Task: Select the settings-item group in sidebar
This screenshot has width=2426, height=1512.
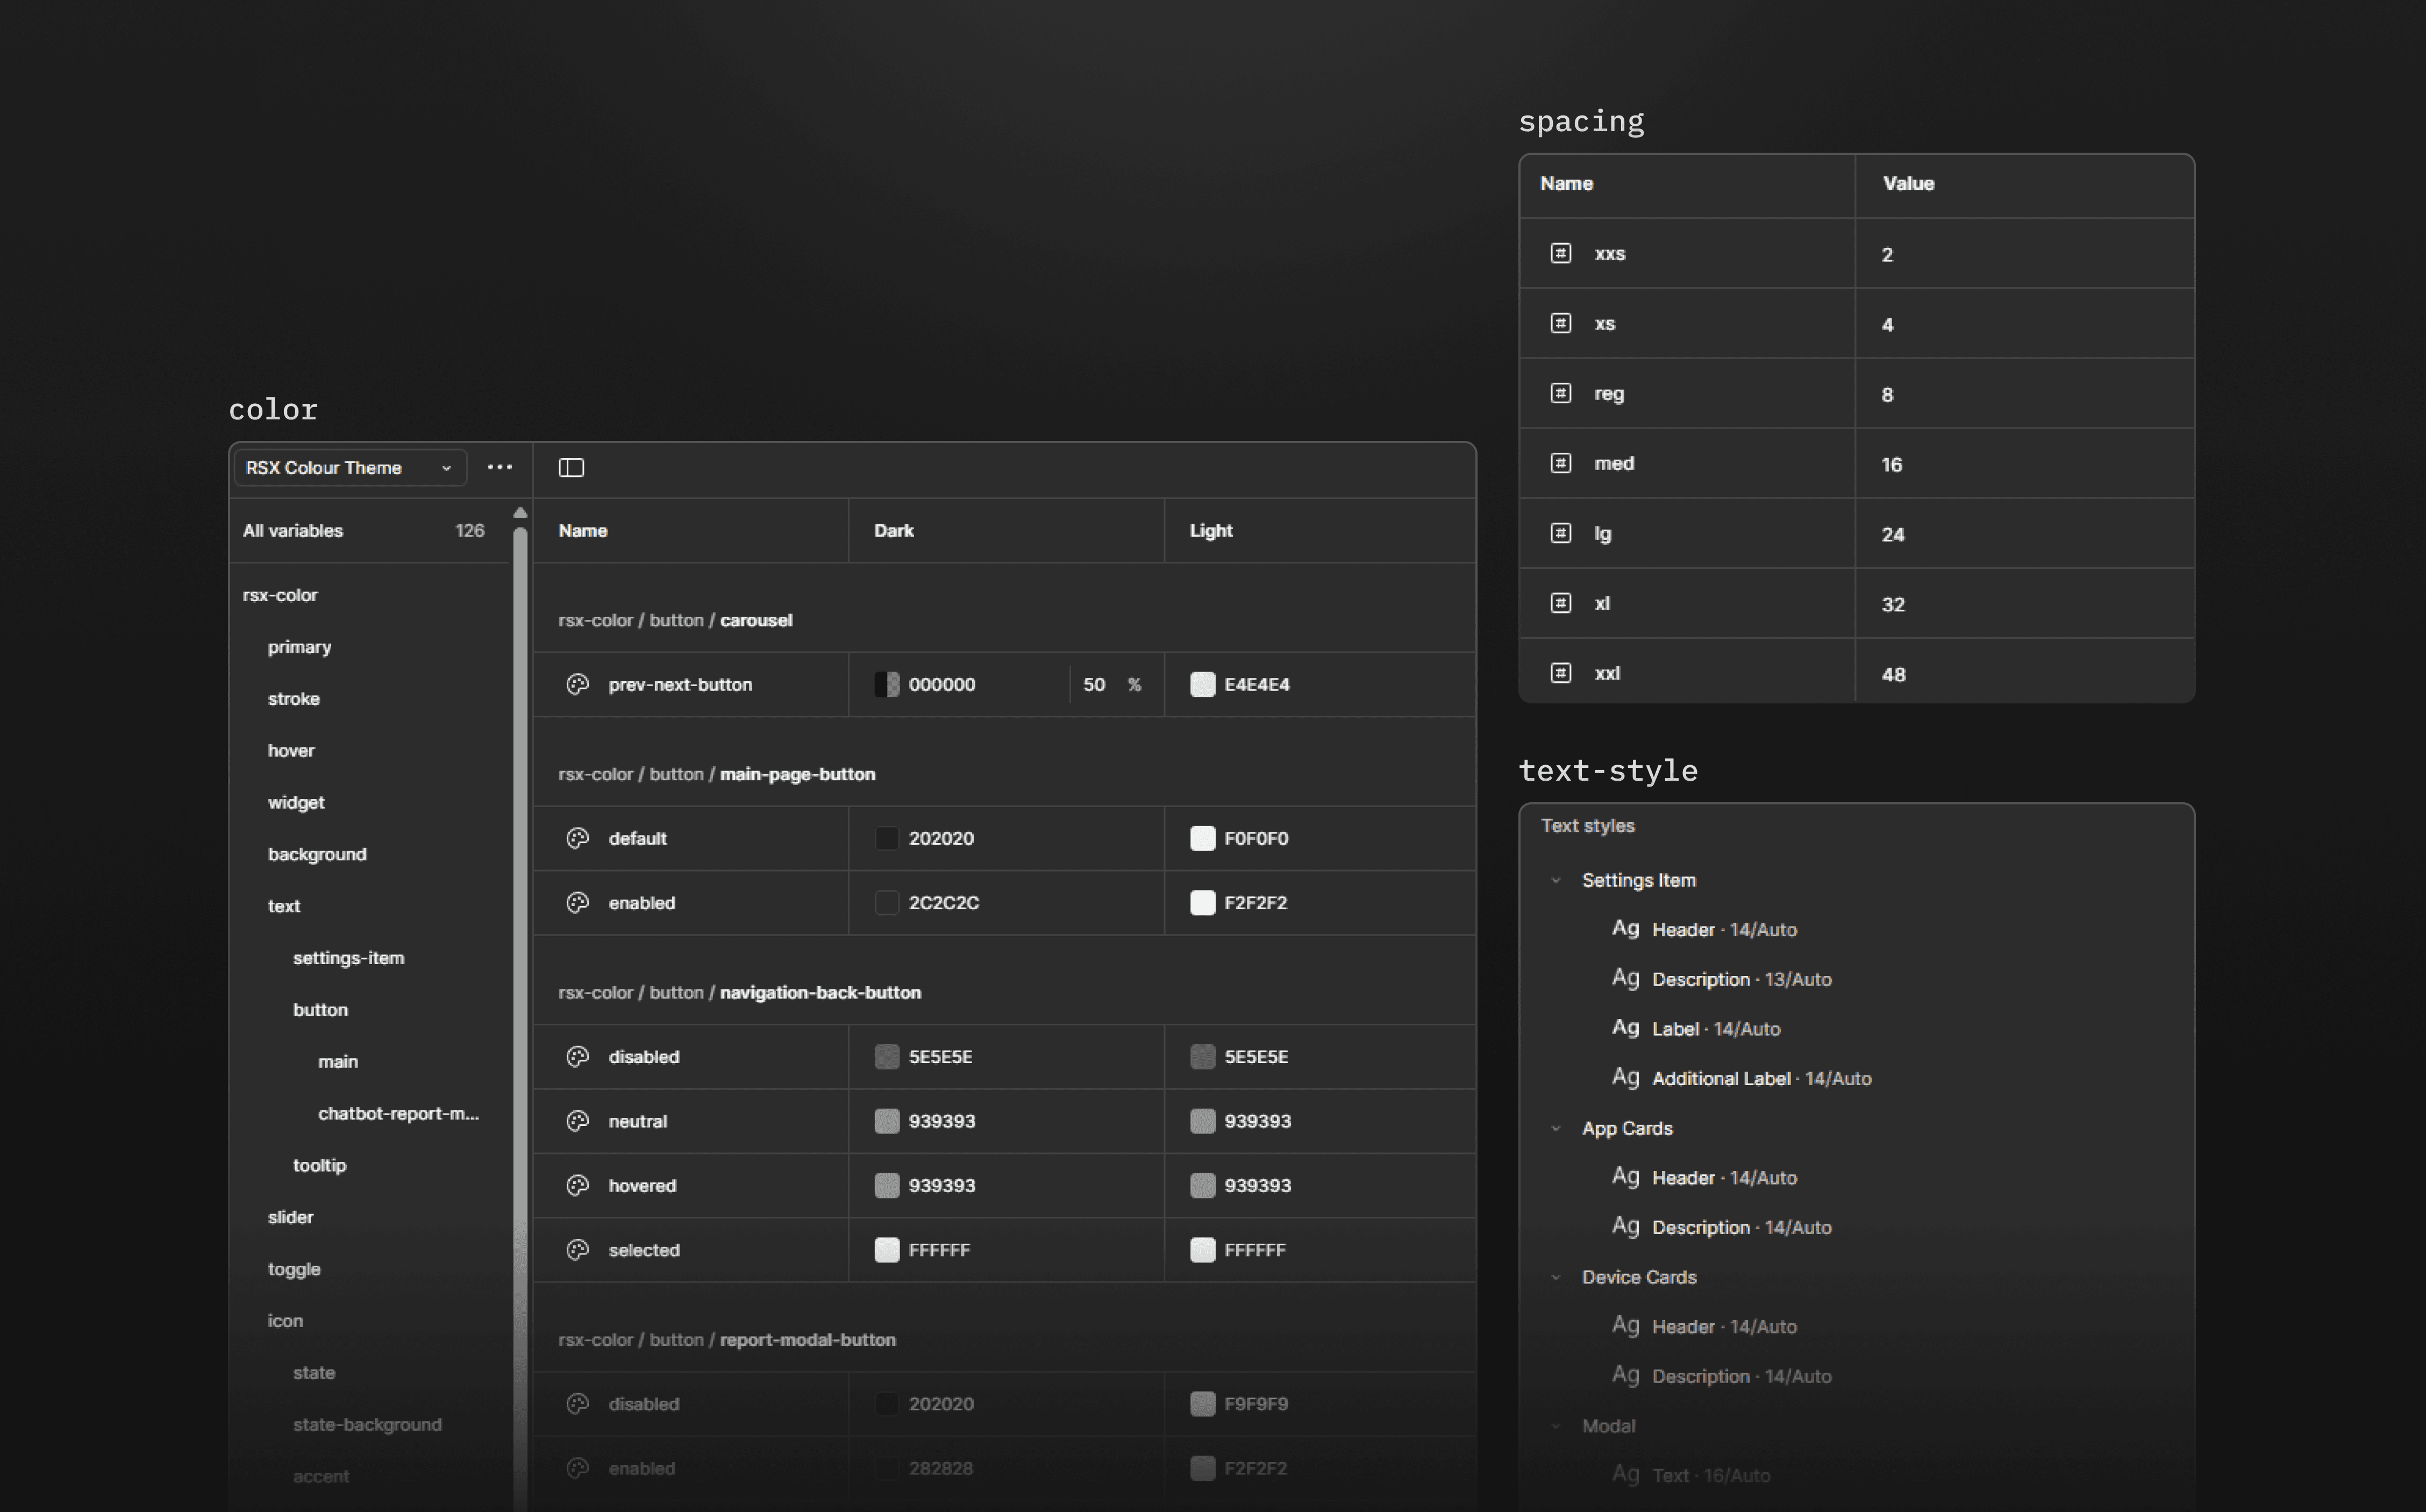Action: tap(348, 958)
